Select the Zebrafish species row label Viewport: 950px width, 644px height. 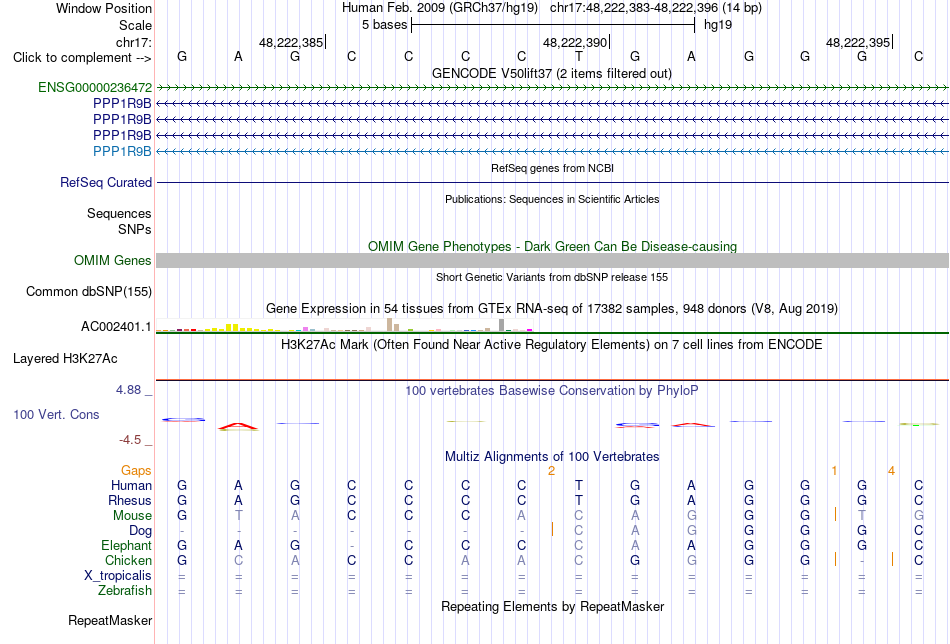(125, 590)
